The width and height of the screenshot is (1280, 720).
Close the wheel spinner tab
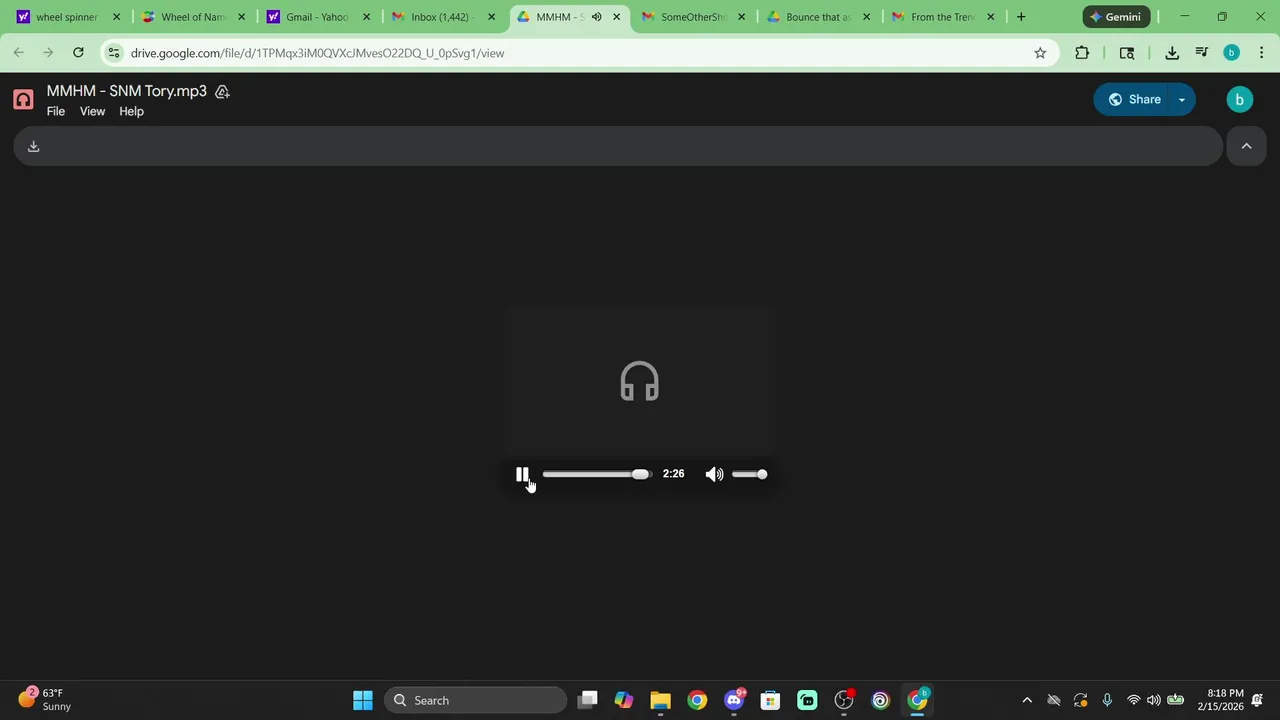(x=116, y=17)
